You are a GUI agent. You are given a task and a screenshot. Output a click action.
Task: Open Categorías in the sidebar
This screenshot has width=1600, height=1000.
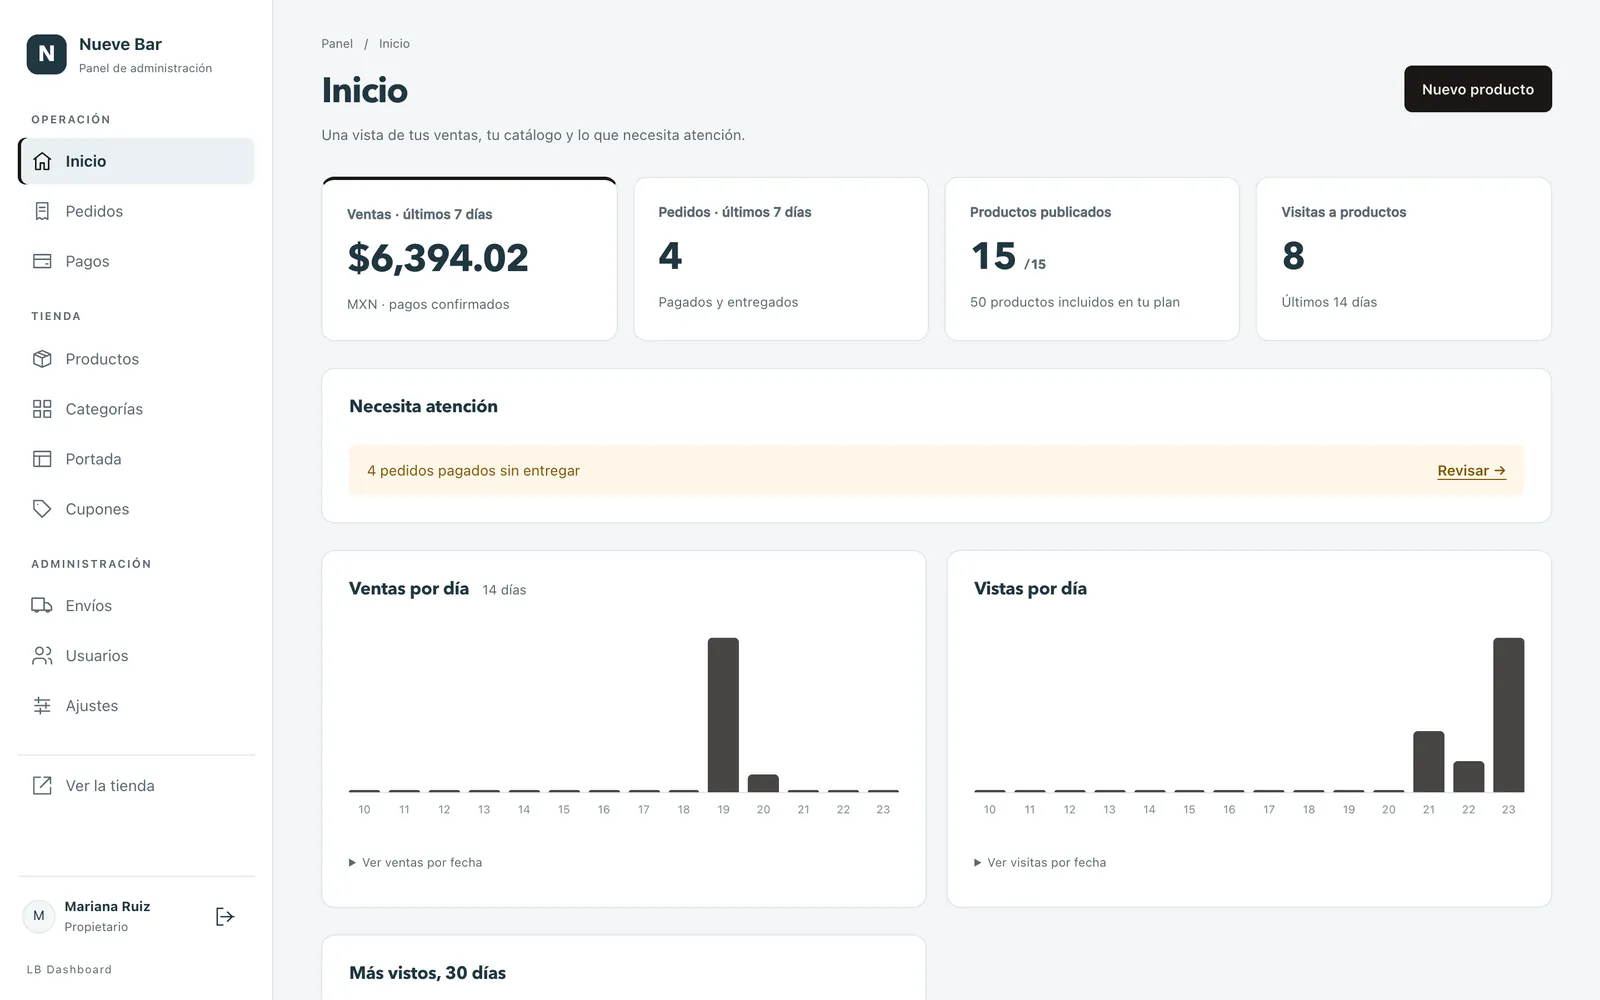(x=136, y=409)
